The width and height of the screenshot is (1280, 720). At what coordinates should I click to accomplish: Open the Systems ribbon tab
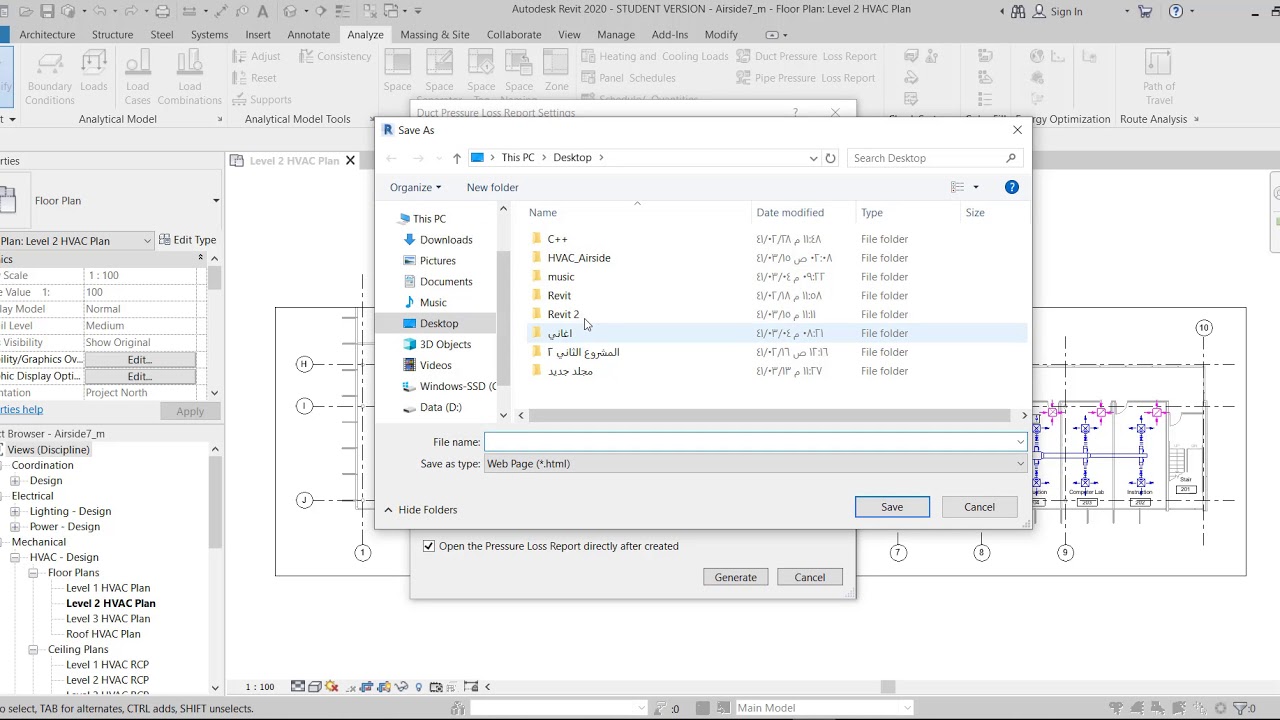[x=209, y=34]
